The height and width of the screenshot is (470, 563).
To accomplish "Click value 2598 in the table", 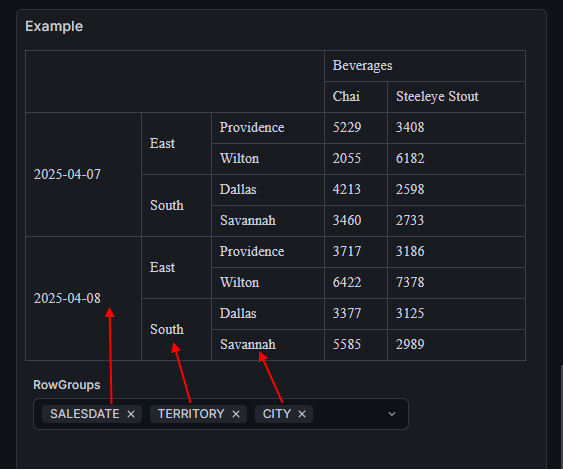I will pyautogui.click(x=410, y=190).
